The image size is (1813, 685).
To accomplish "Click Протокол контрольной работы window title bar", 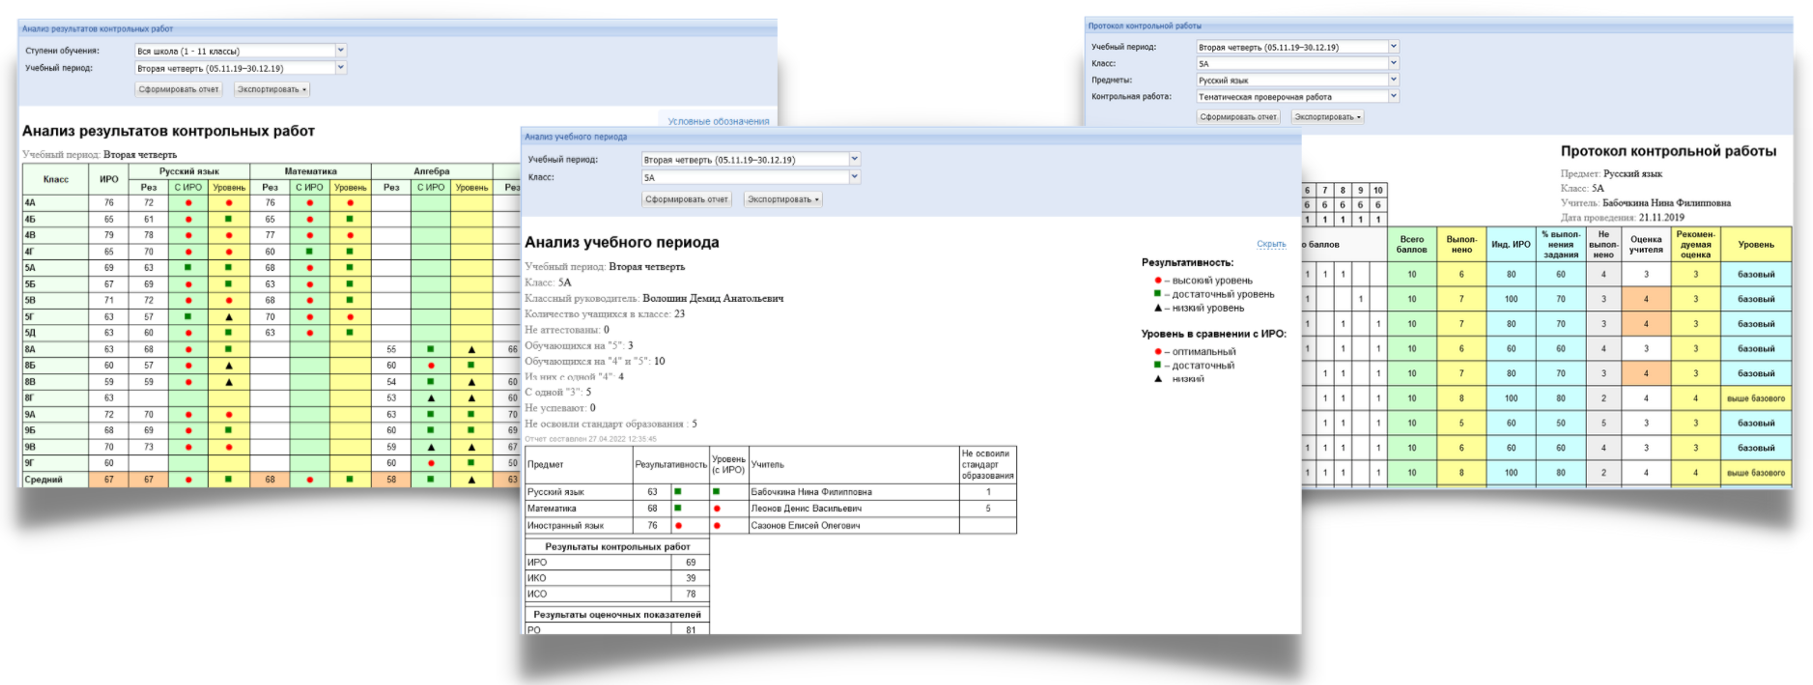I will click(x=1438, y=26).
